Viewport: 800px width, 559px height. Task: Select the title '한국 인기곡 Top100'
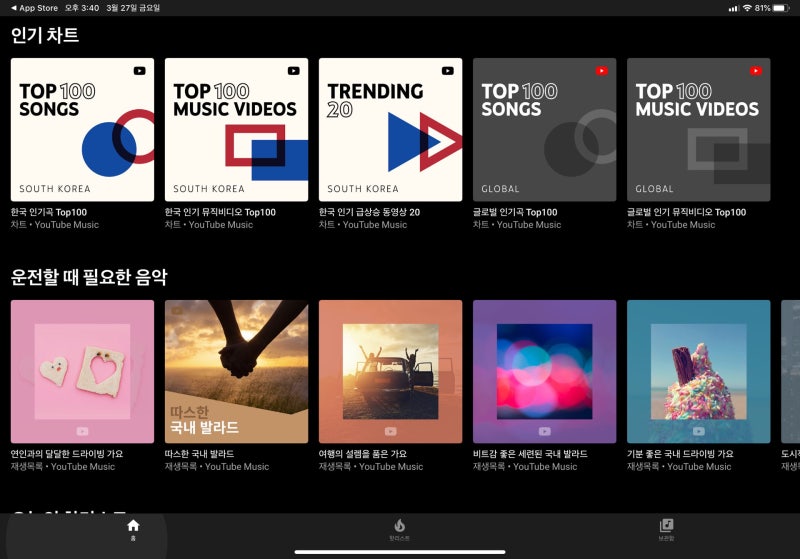pyautogui.click(x=49, y=212)
